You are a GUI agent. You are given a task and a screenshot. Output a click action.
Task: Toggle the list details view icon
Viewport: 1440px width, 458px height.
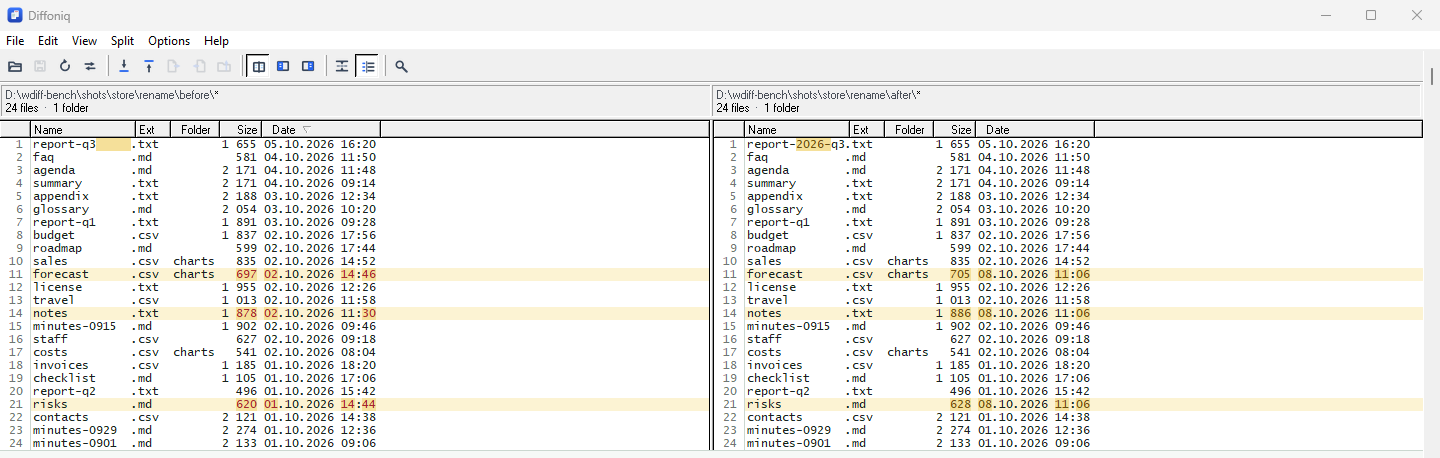point(367,66)
